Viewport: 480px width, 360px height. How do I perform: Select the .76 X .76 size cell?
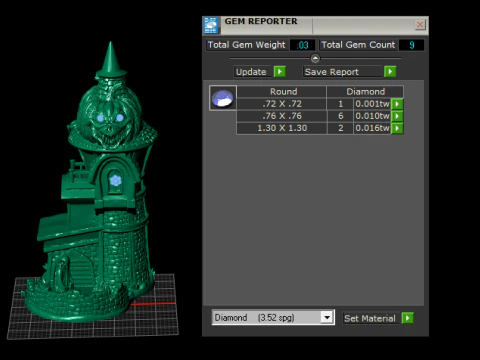point(282,116)
